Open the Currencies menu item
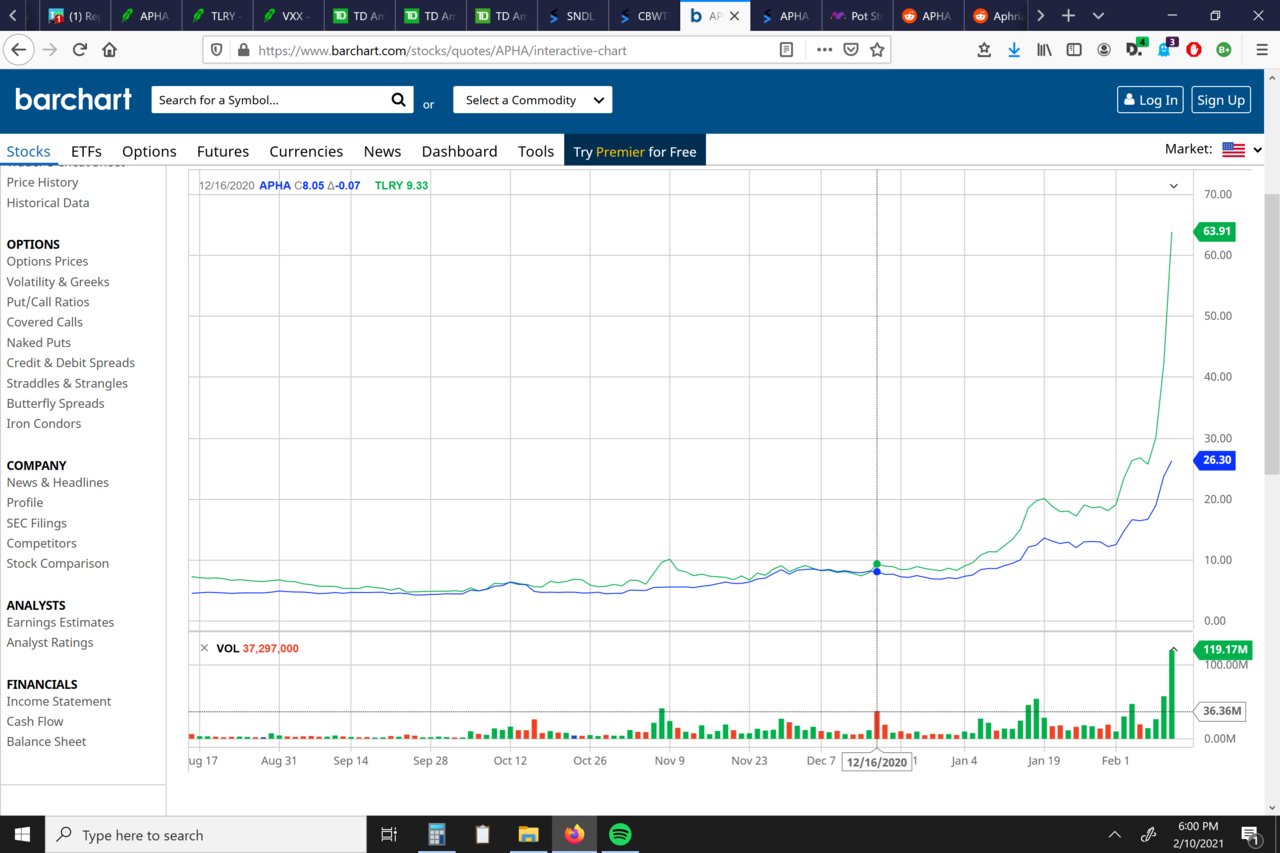Viewport: 1280px width, 853px height. [x=306, y=151]
